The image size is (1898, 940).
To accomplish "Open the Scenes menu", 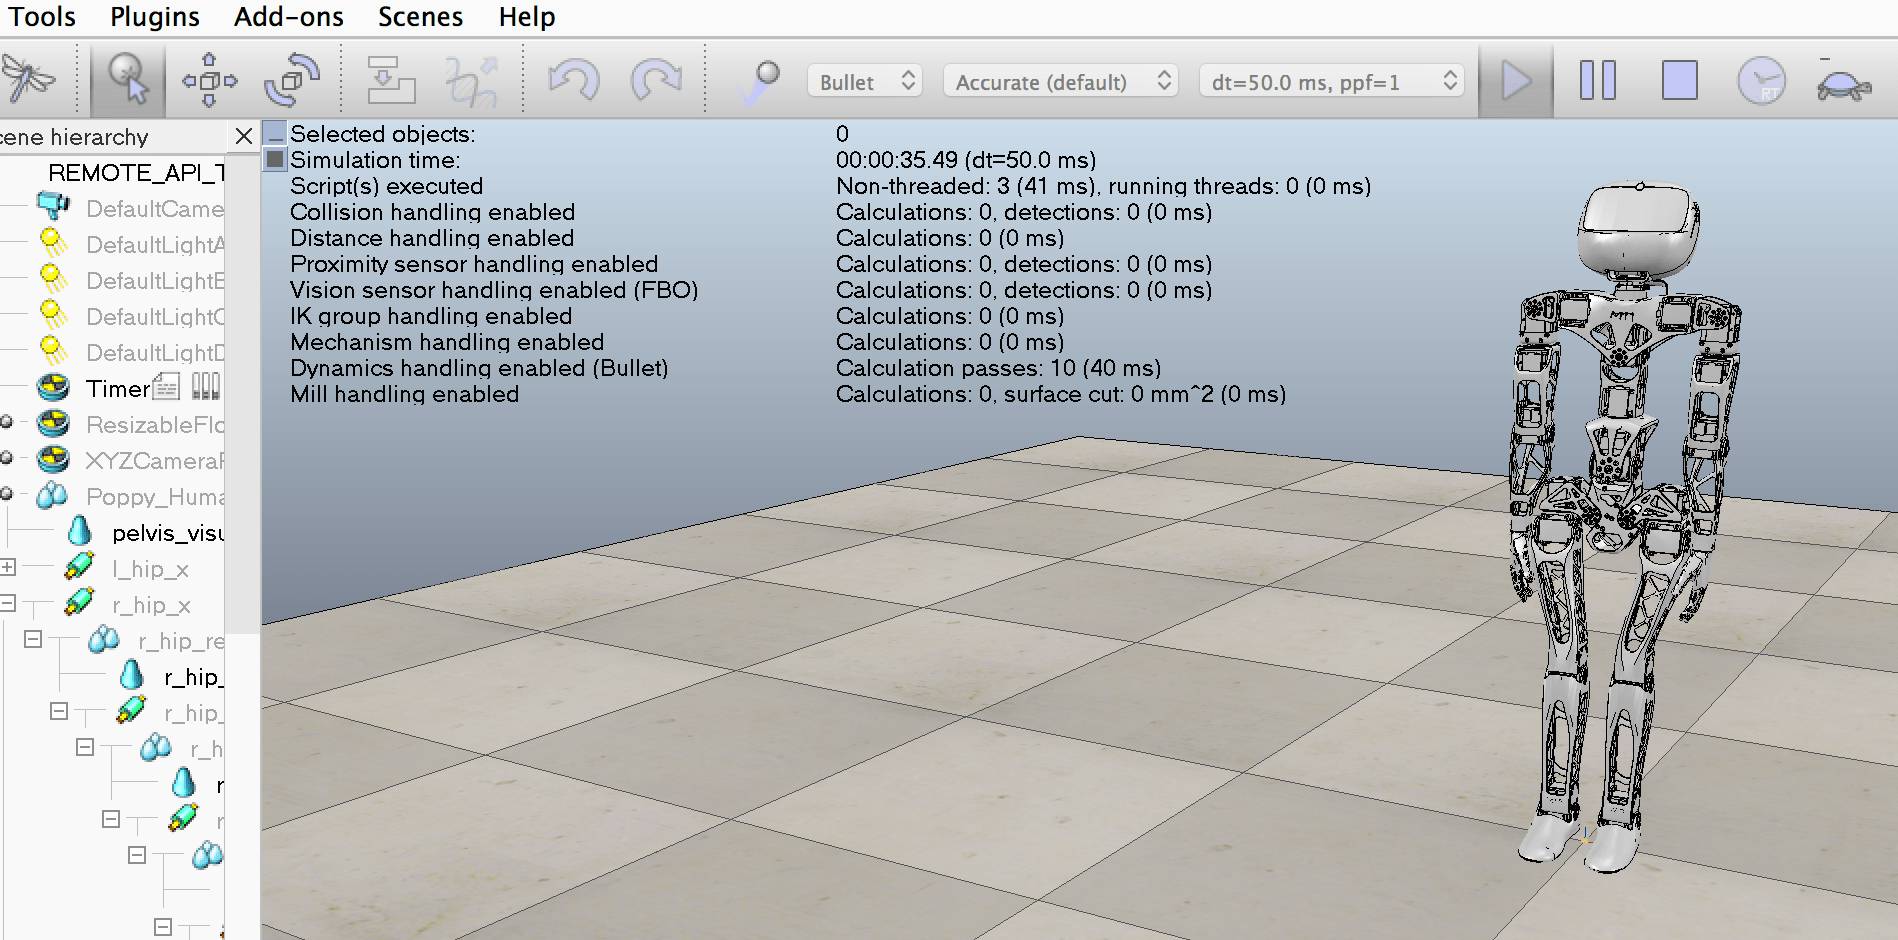I will click(x=419, y=16).
